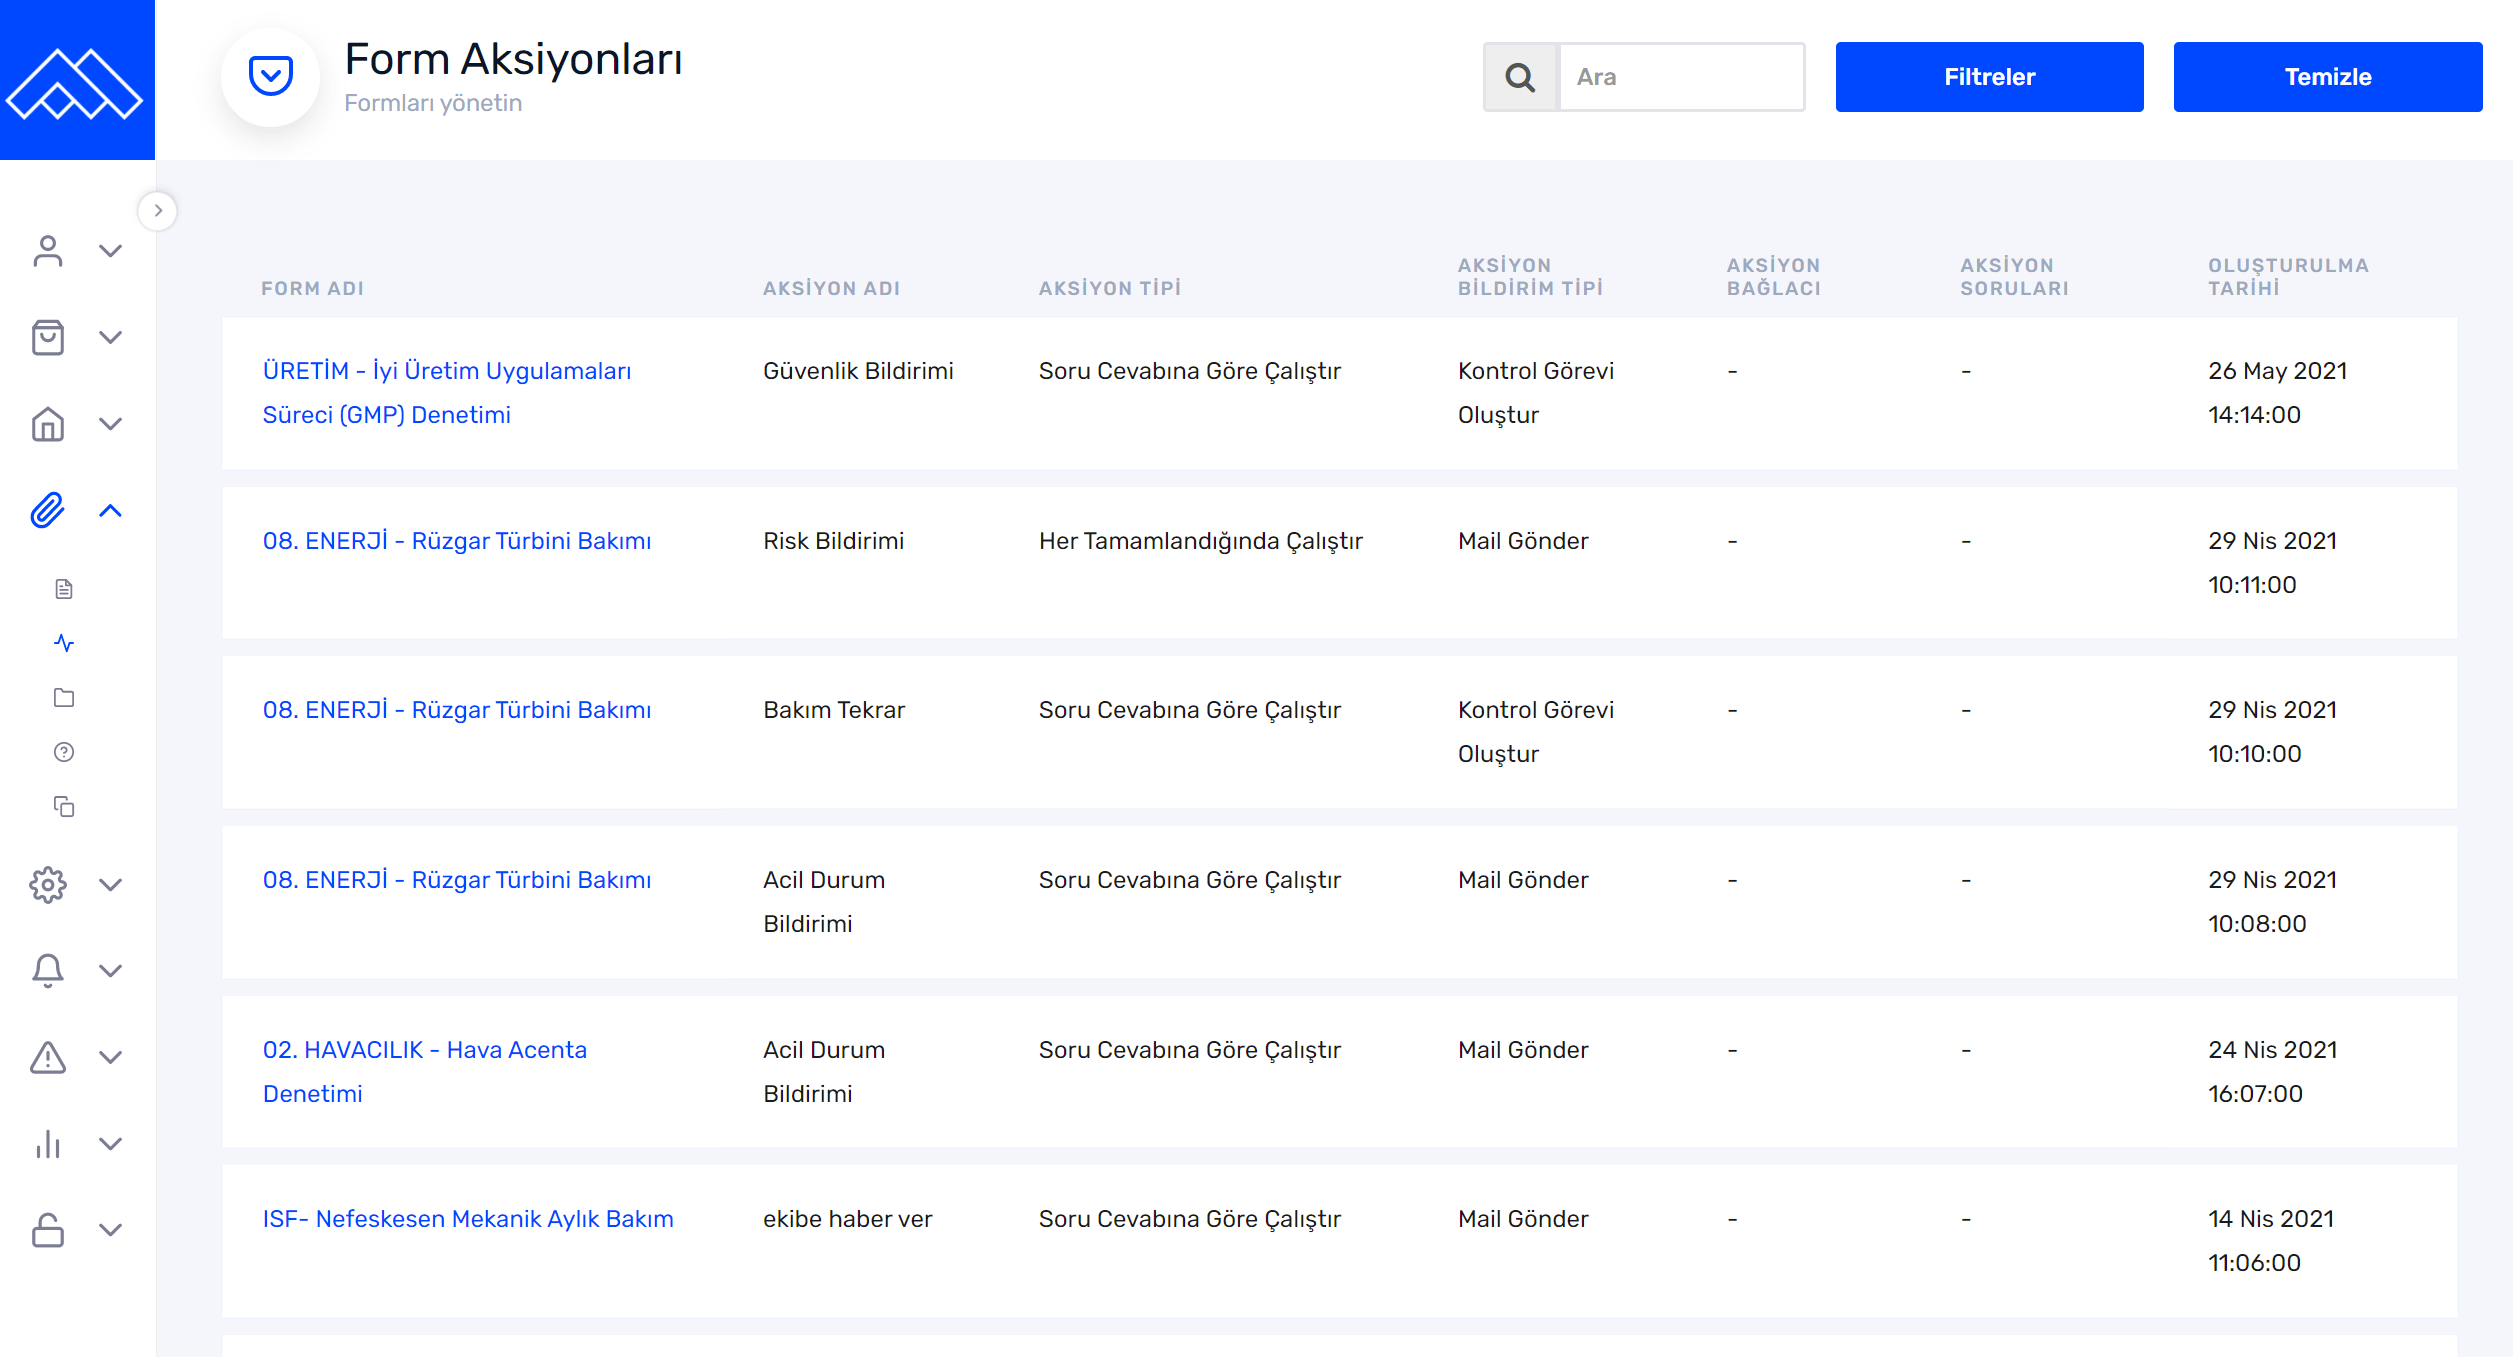
Task: Focus the Ara search input field
Action: click(1681, 77)
